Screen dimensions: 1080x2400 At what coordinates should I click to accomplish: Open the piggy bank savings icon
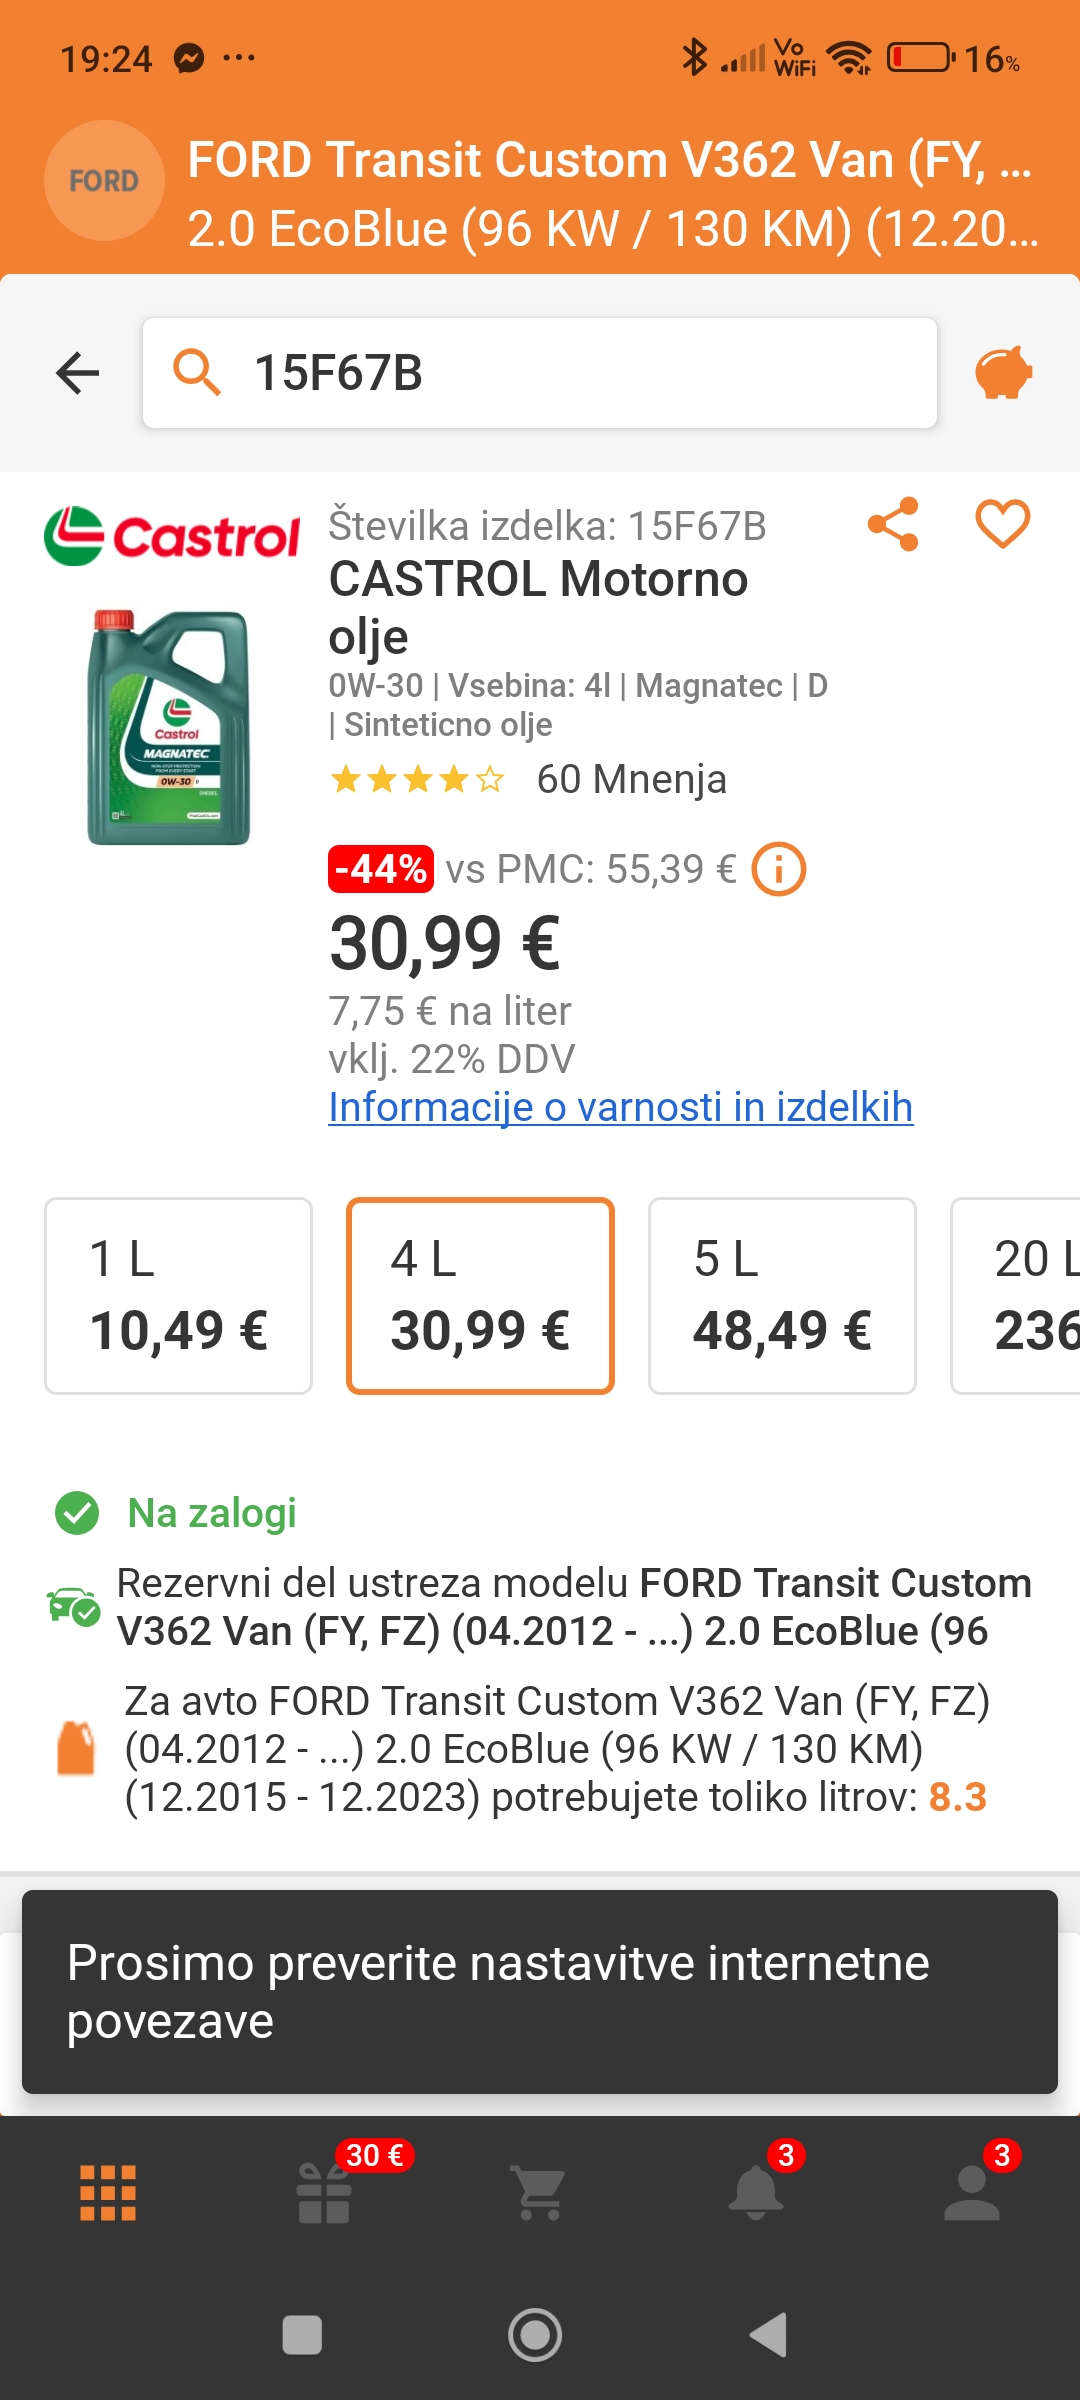pos(1003,373)
